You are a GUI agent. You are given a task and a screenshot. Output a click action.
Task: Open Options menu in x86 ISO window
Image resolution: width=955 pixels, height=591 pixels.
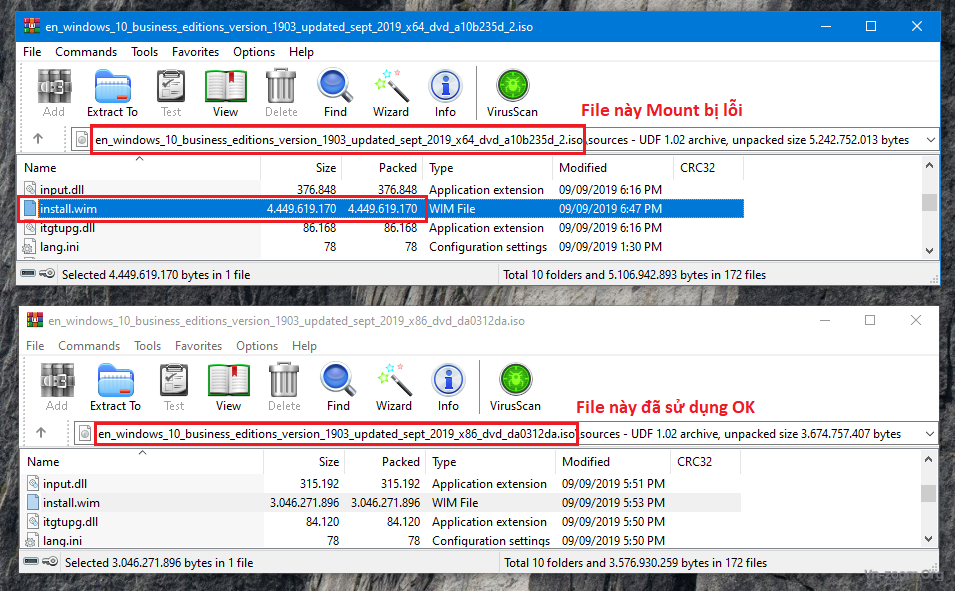click(256, 345)
